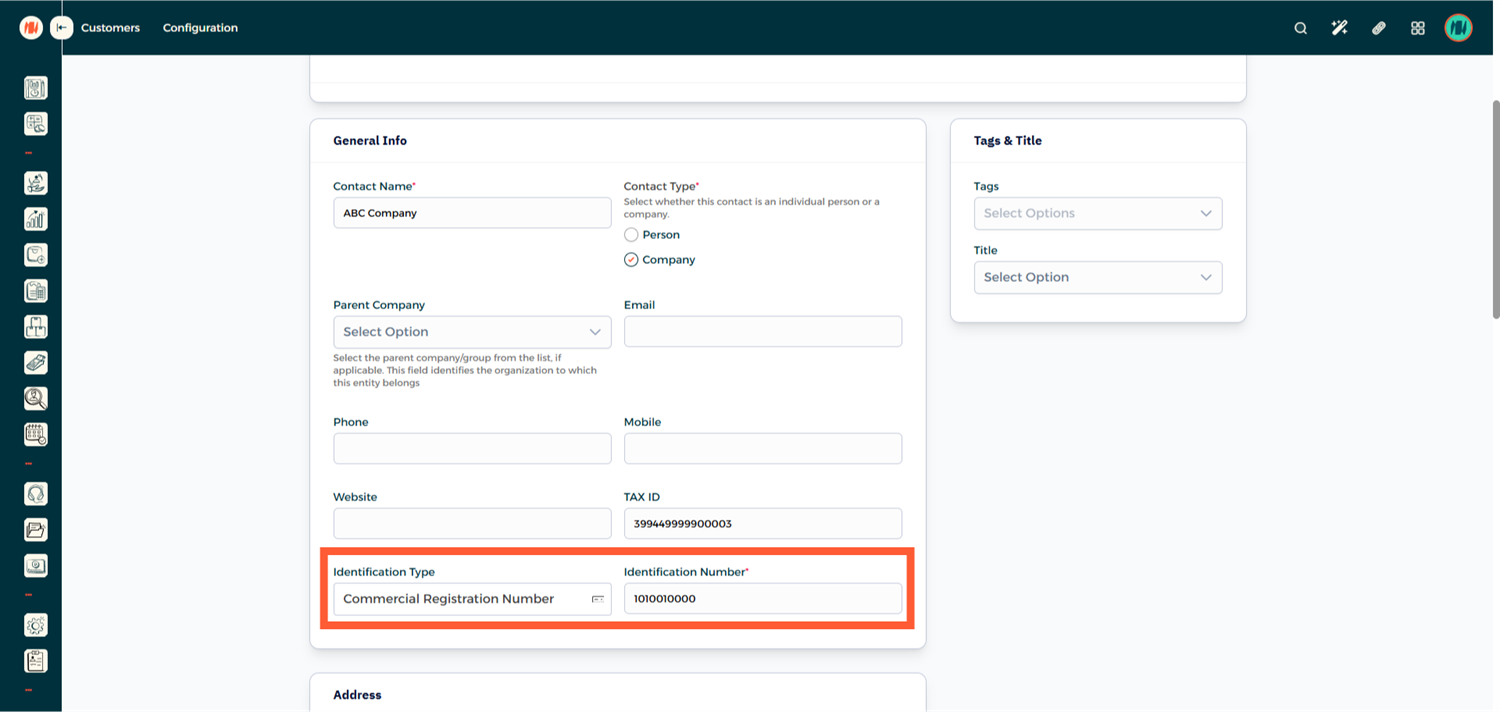
Task: Click the user profile avatar
Action: (1458, 28)
